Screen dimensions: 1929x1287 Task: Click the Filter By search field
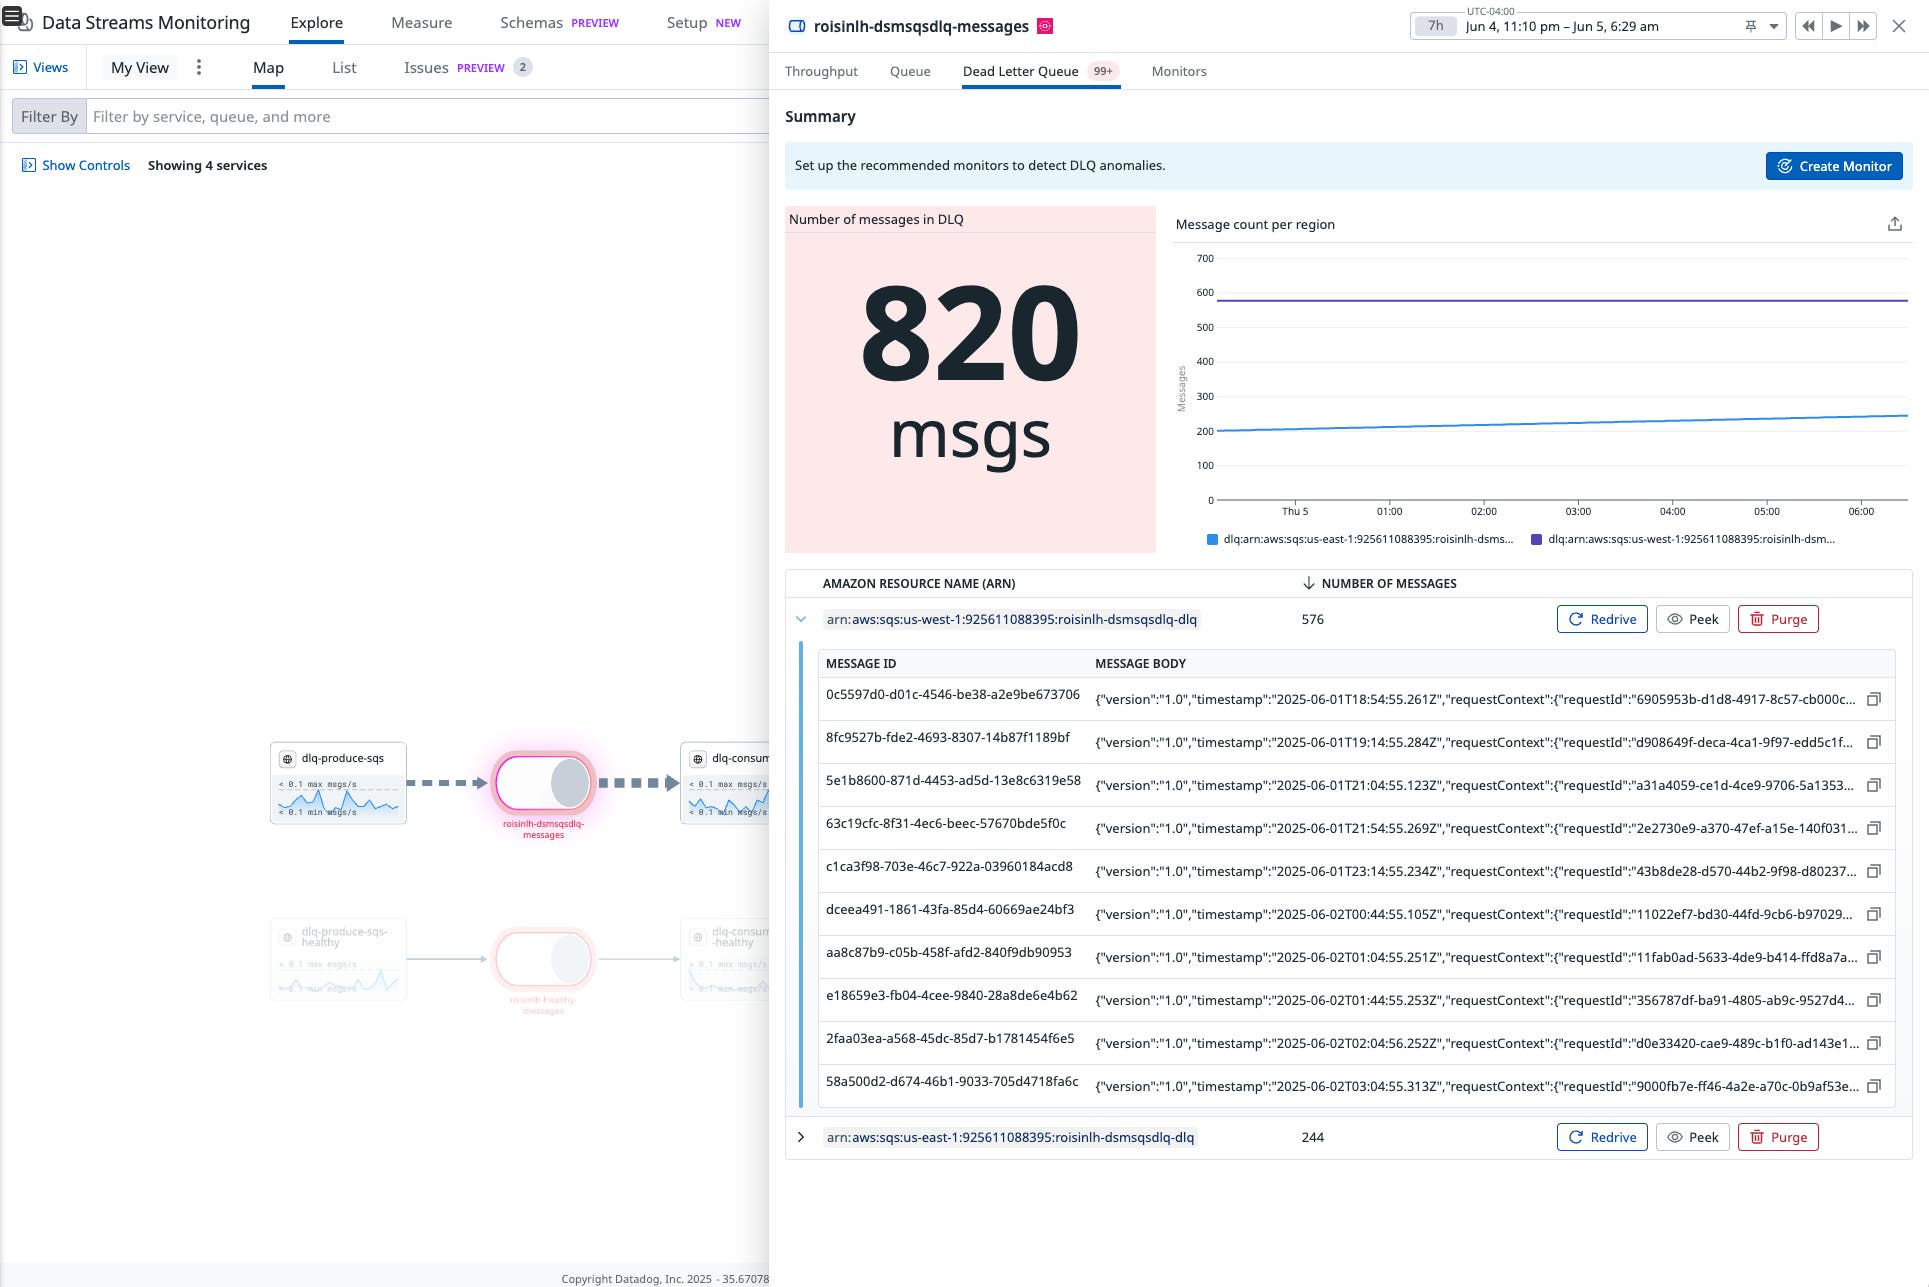click(300, 116)
